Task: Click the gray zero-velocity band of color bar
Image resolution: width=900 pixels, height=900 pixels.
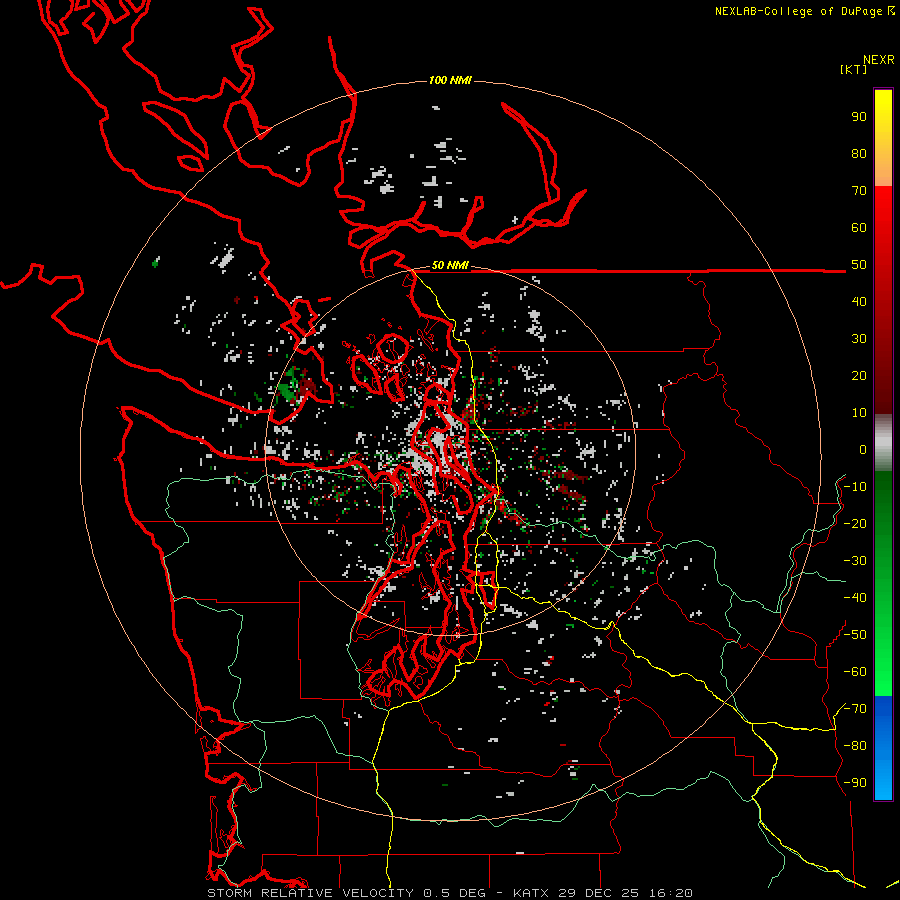Action: pos(883,442)
